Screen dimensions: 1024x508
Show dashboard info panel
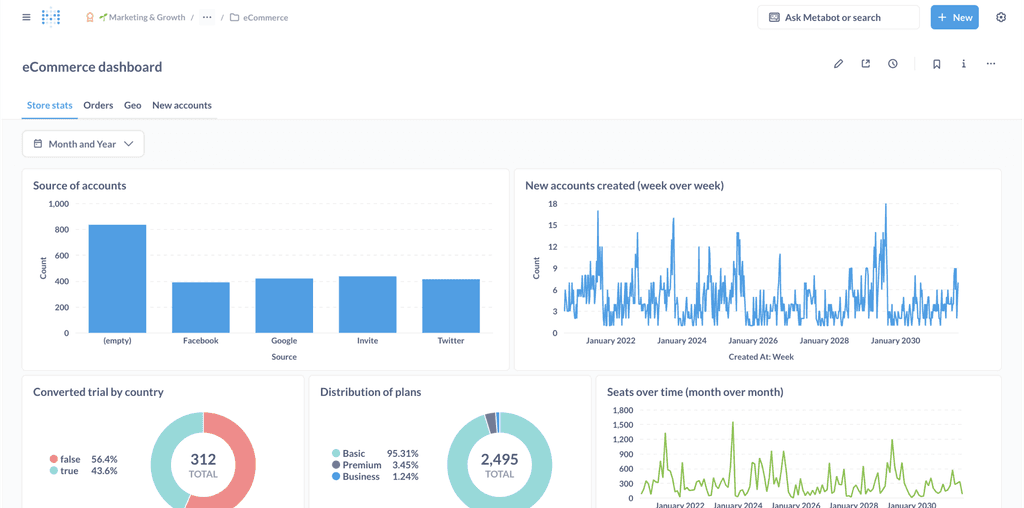point(964,64)
